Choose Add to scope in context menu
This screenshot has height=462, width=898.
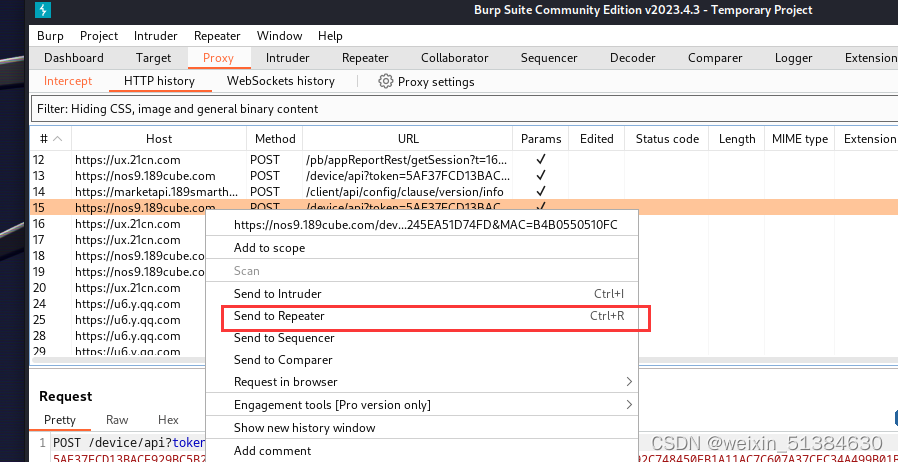pyautogui.click(x=422, y=248)
